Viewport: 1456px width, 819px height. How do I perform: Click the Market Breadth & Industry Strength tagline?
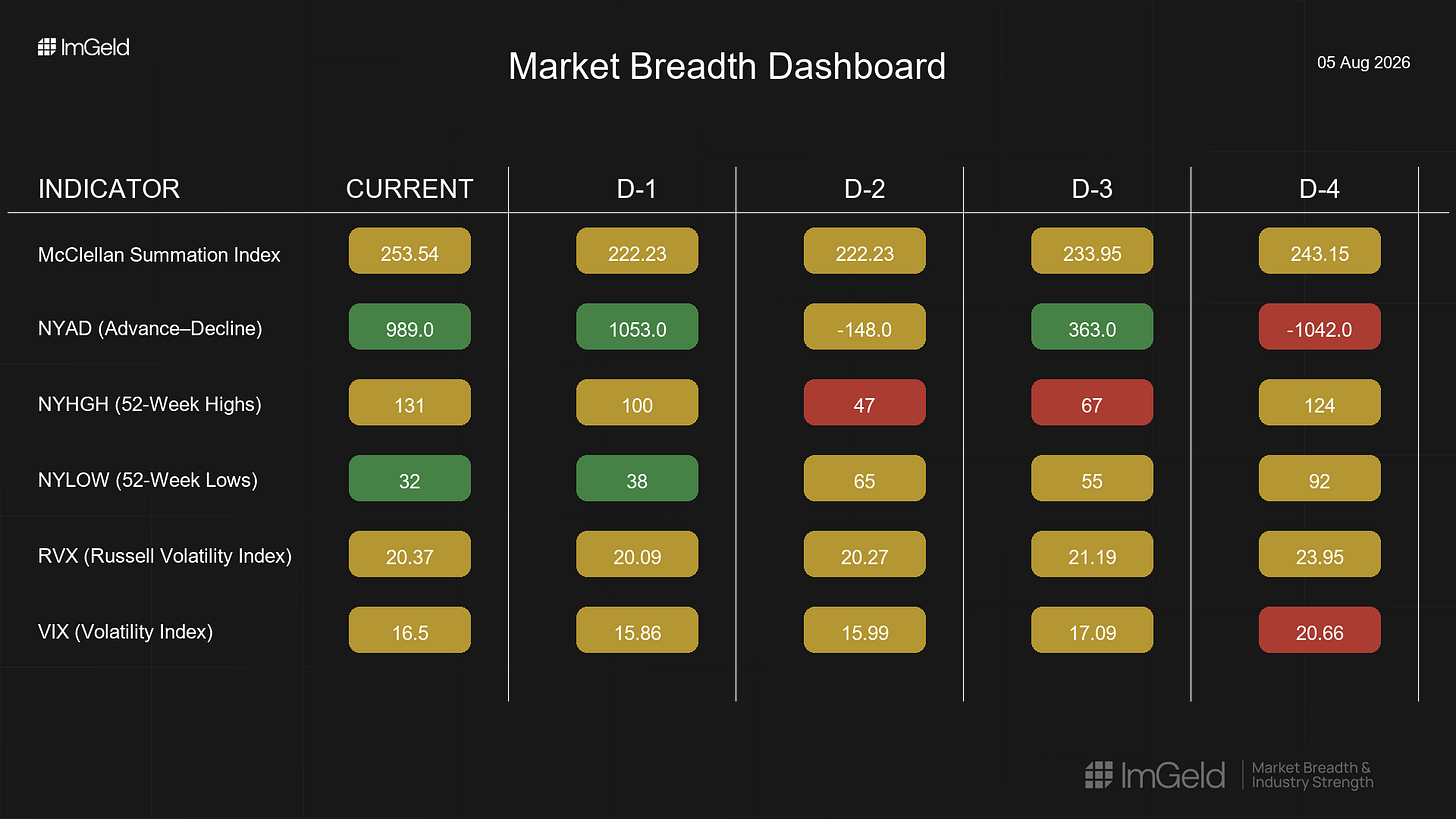point(1312,775)
